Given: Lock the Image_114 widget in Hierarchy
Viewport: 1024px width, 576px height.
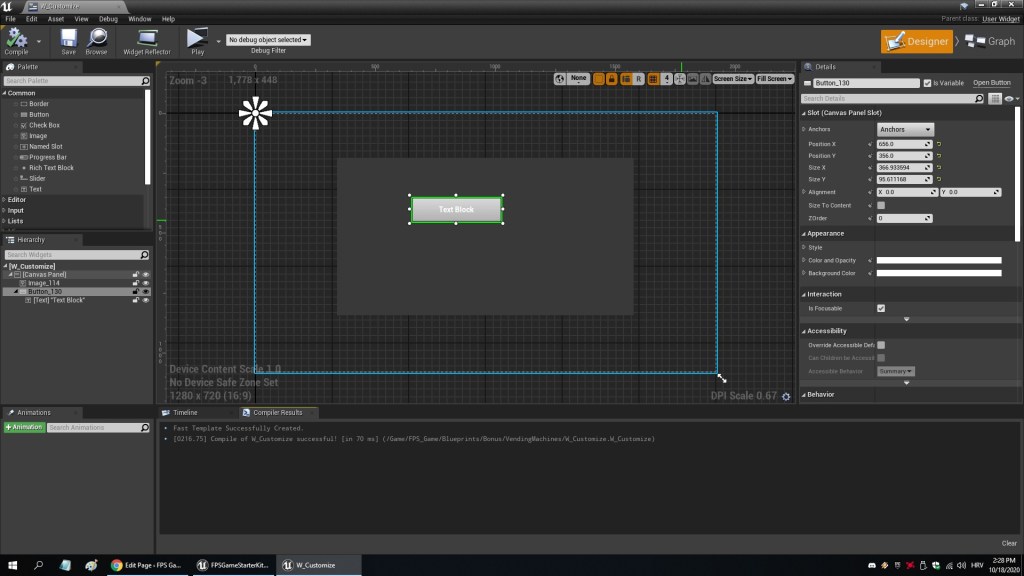Looking at the screenshot, I should 136,283.
